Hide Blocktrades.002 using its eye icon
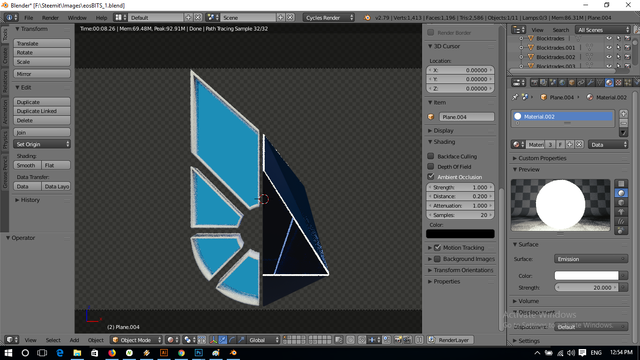640x360 pixels. tap(609, 57)
